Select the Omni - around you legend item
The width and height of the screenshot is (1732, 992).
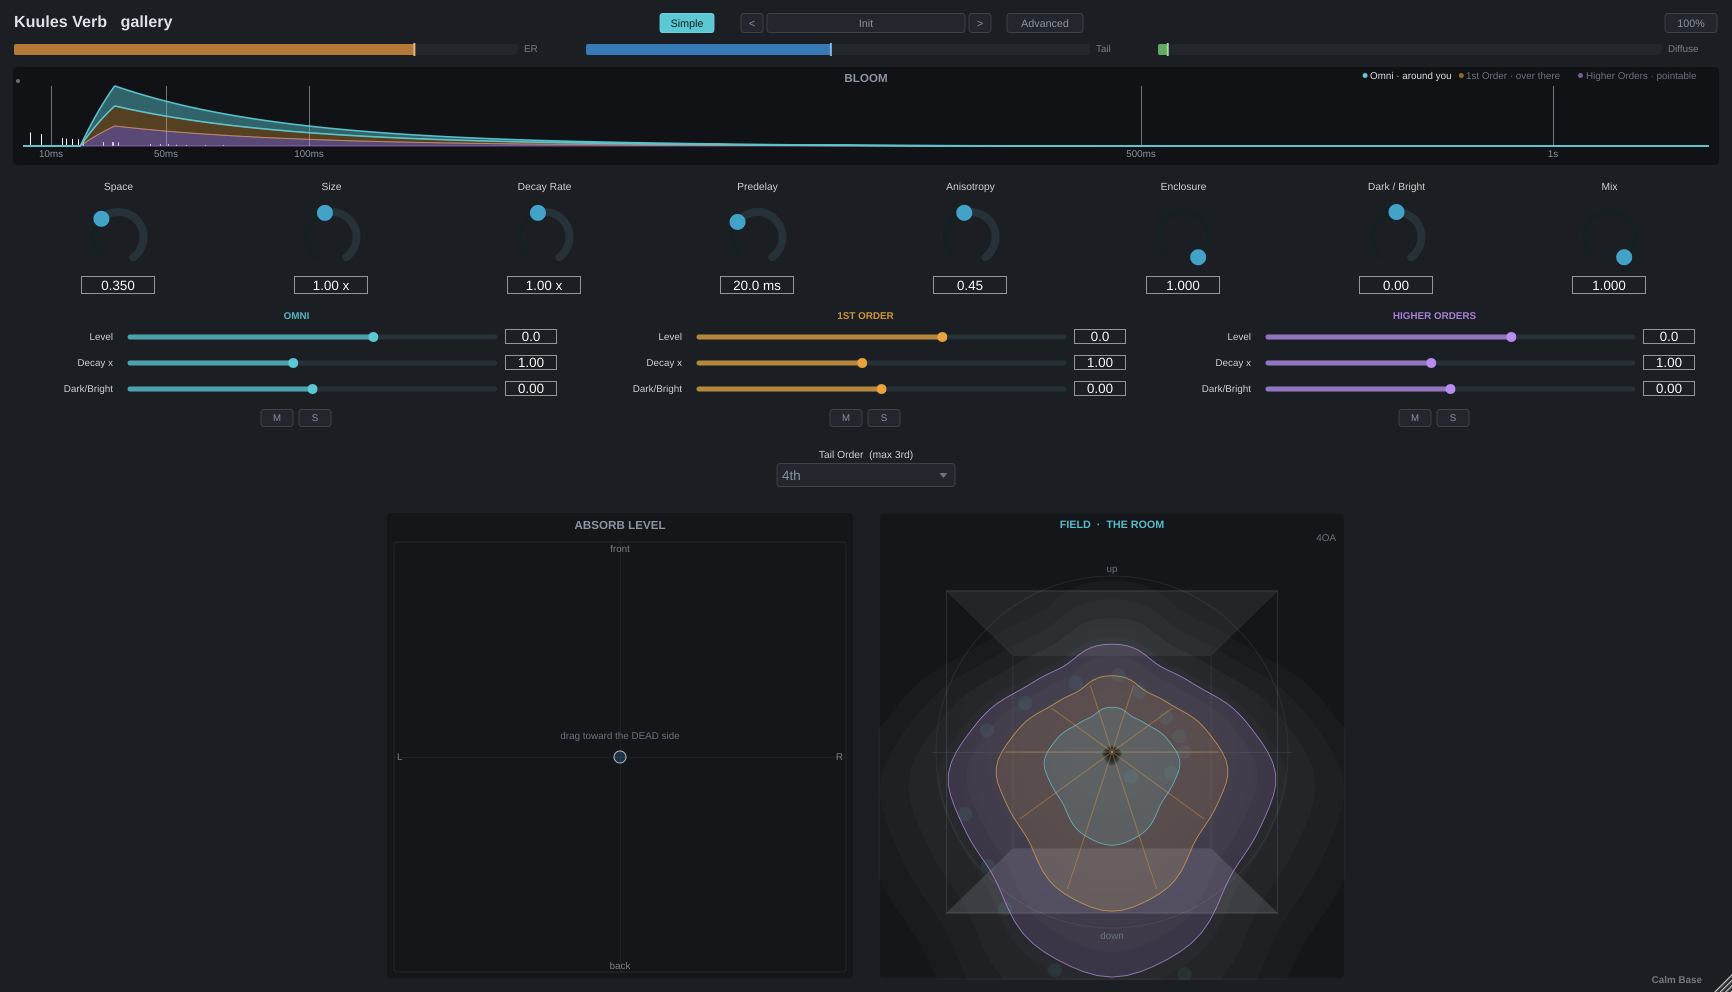tap(1407, 76)
